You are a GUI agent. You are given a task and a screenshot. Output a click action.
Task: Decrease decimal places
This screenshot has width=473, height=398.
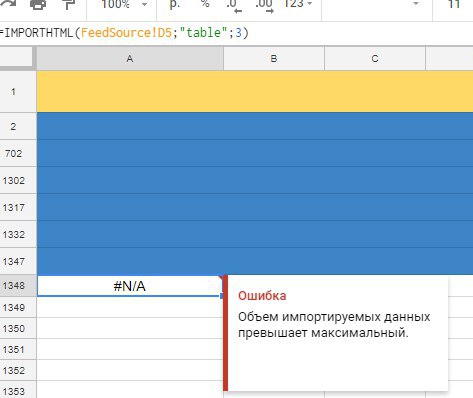point(234,6)
